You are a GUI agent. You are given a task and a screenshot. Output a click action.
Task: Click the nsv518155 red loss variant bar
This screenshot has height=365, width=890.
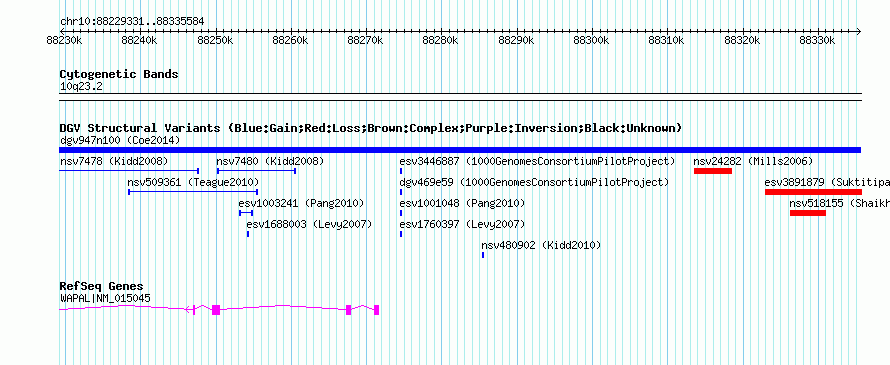pos(808,213)
